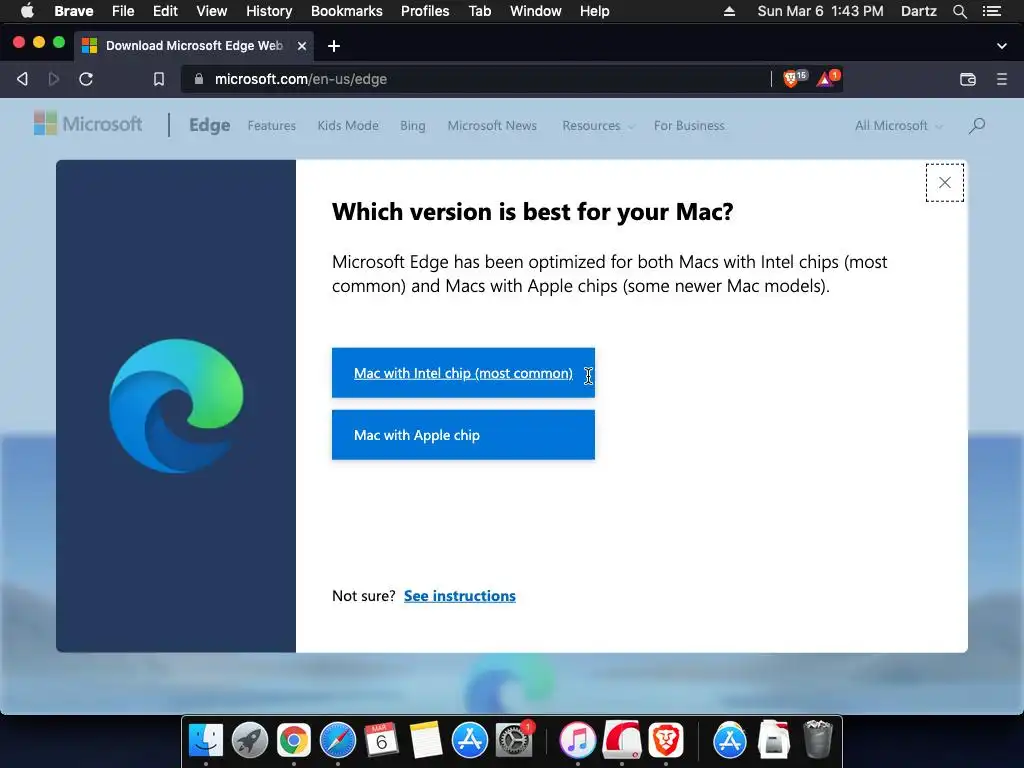Image resolution: width=1024 pixels, height=768 pixels.
Task: Open the View menu
Action: tap(212, 11)
